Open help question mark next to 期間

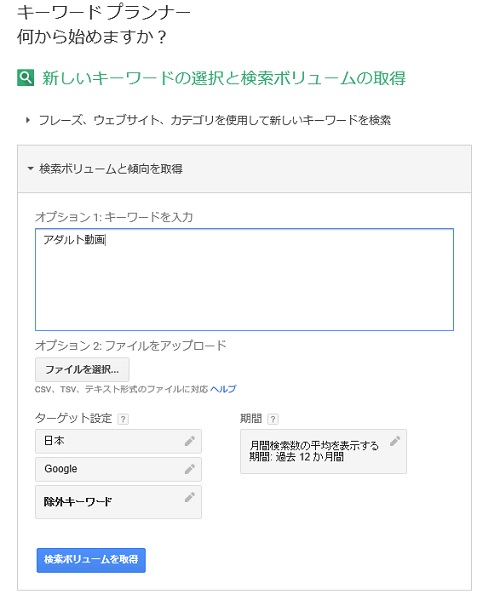(x=273, y=419)
